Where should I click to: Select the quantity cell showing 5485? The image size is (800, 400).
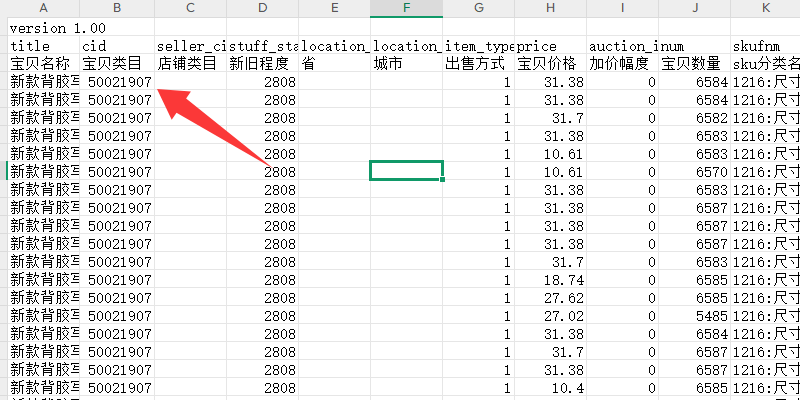coord(694,316)
